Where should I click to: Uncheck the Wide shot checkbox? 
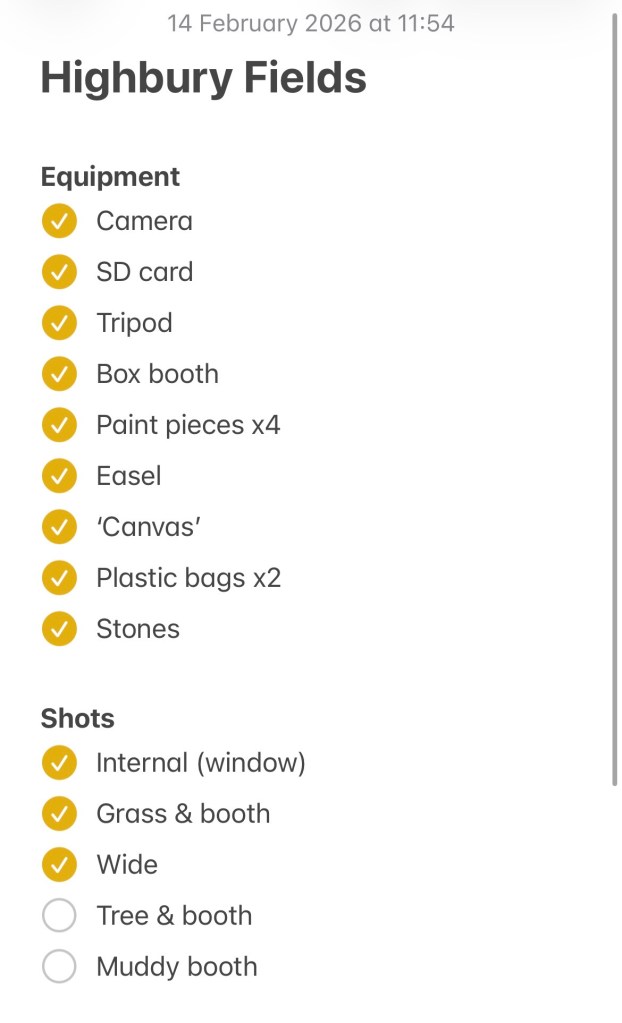(x=59, y=865)
